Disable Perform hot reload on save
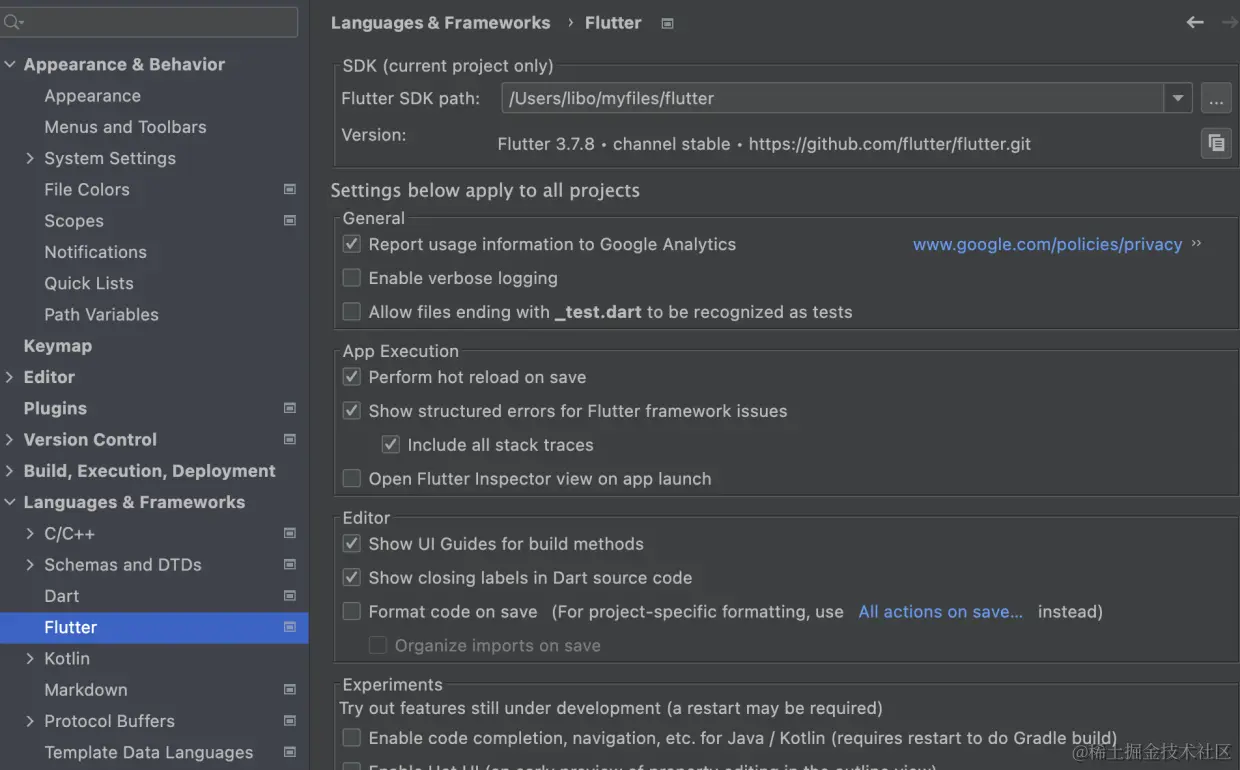Image resolution: width=1240 pixels, height=770 pixels. (x=352, y=377)
